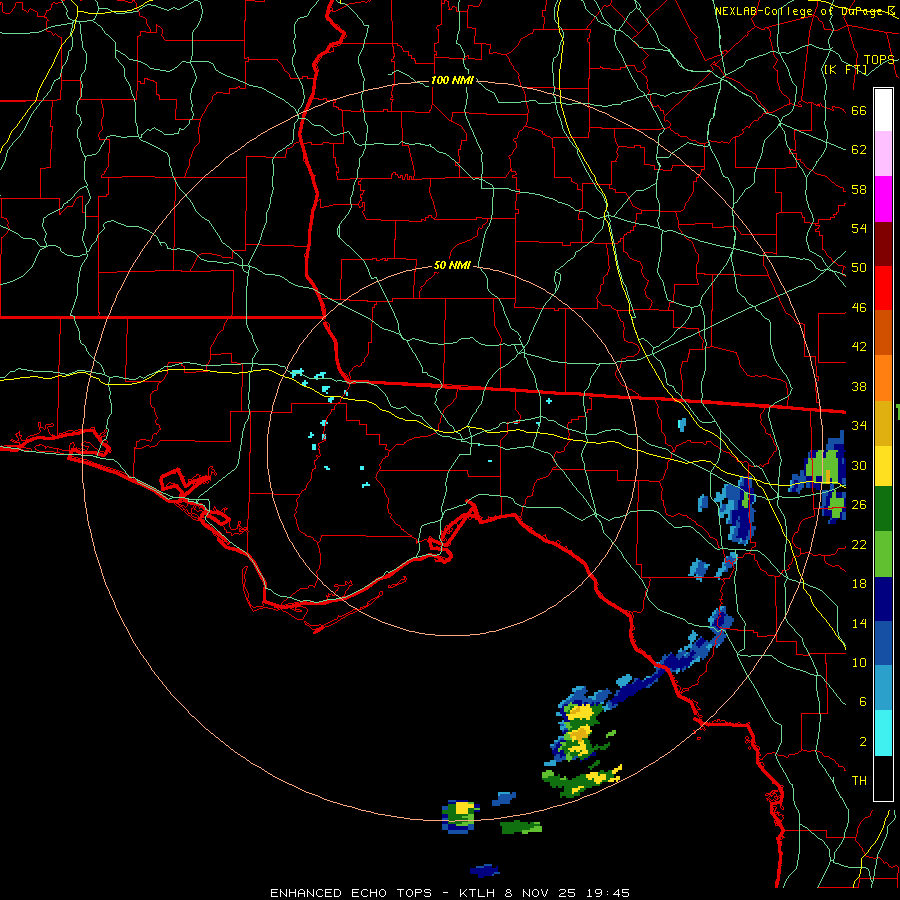This screenshot has width=900, height=900.
Task: Click the medium blue legend swatch
Action: tap(883, 643)
